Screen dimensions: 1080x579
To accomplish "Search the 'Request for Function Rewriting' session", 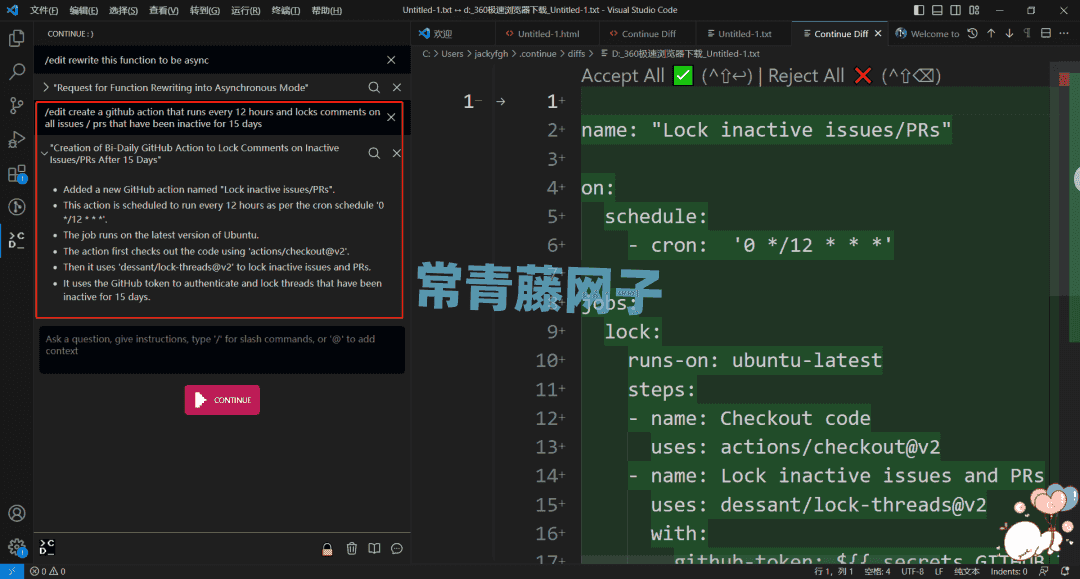I will [374, 87].
